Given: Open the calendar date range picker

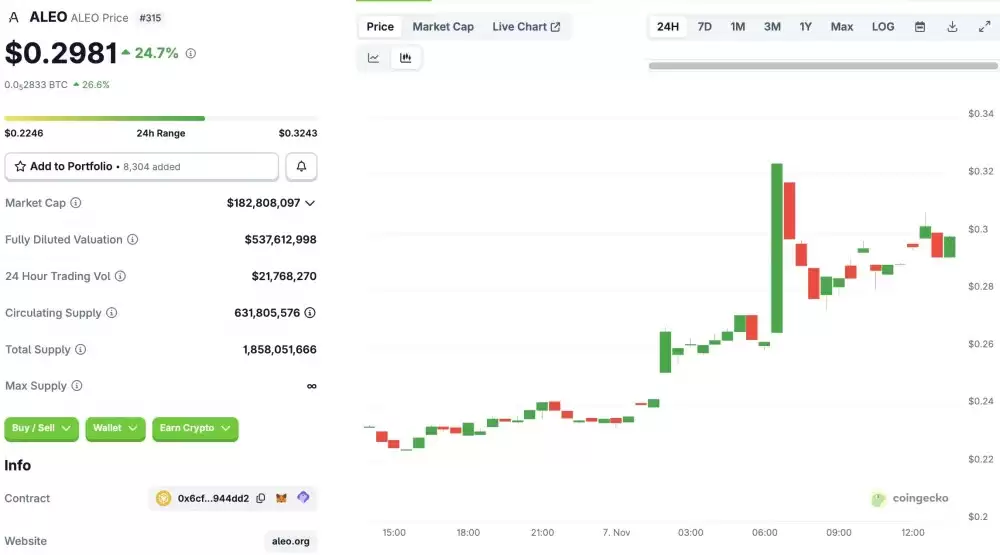Looking at the screenshot, I should click(920, 27).
